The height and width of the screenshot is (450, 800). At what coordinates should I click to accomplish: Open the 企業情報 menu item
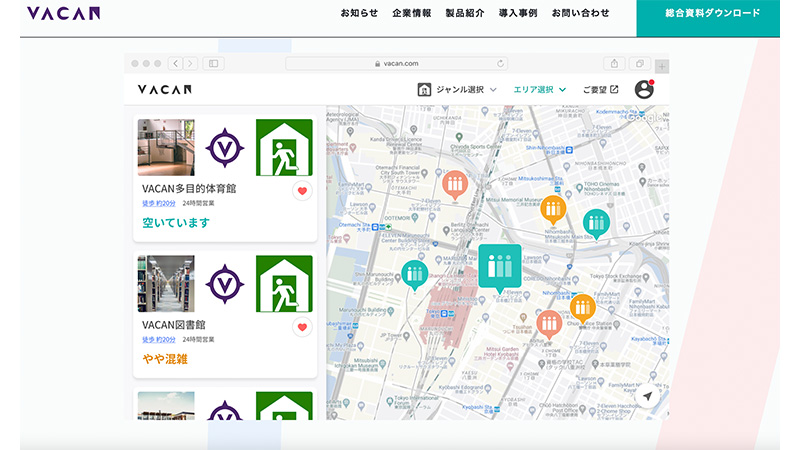(412, 13)
